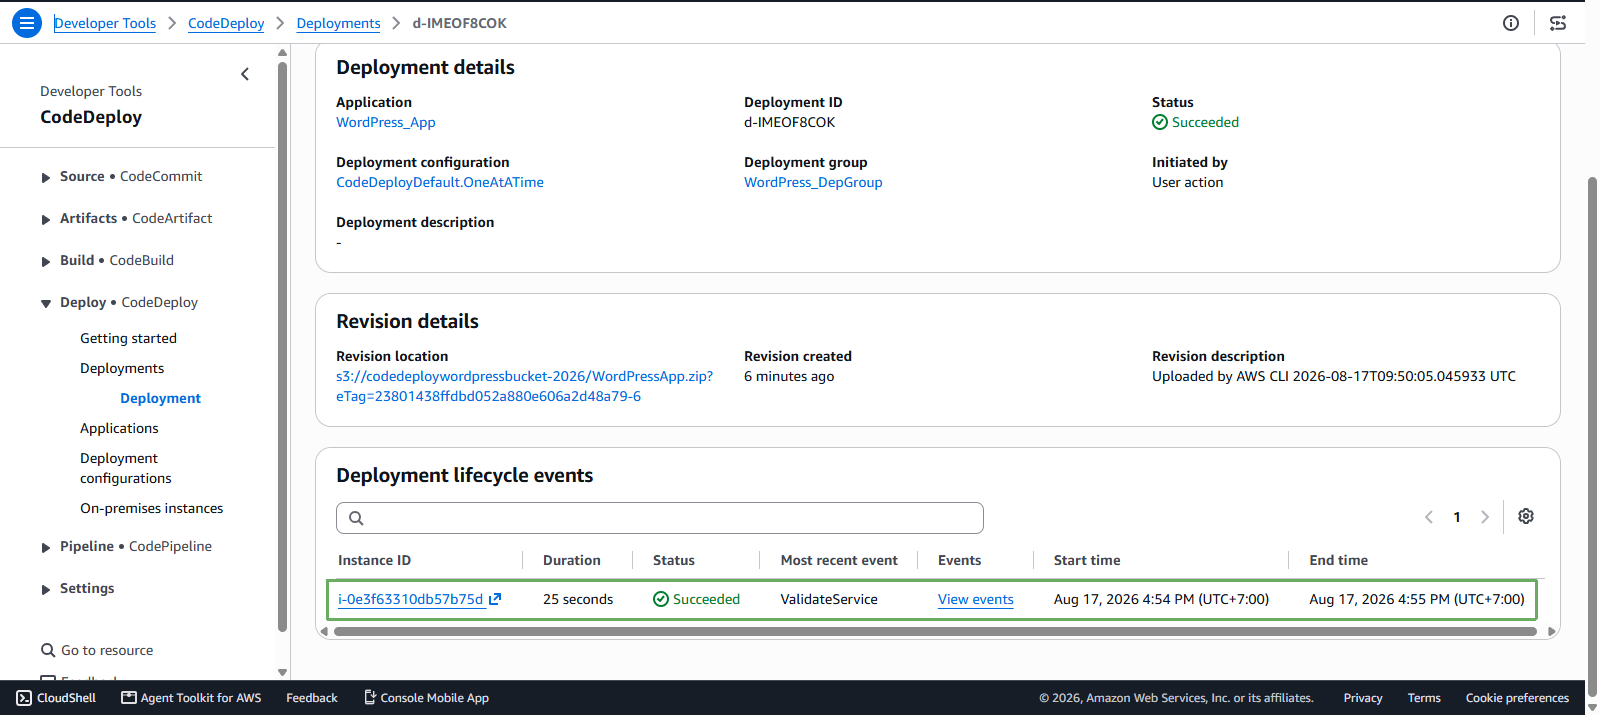Click the Console Mobile App icon
The height and width of the screenshot is (715, 1600).
369,698
